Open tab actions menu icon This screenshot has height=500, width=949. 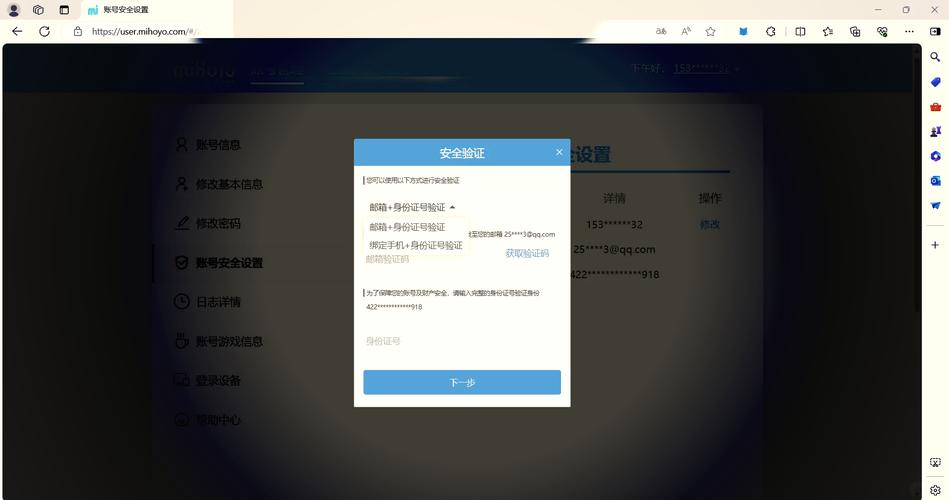64,10
